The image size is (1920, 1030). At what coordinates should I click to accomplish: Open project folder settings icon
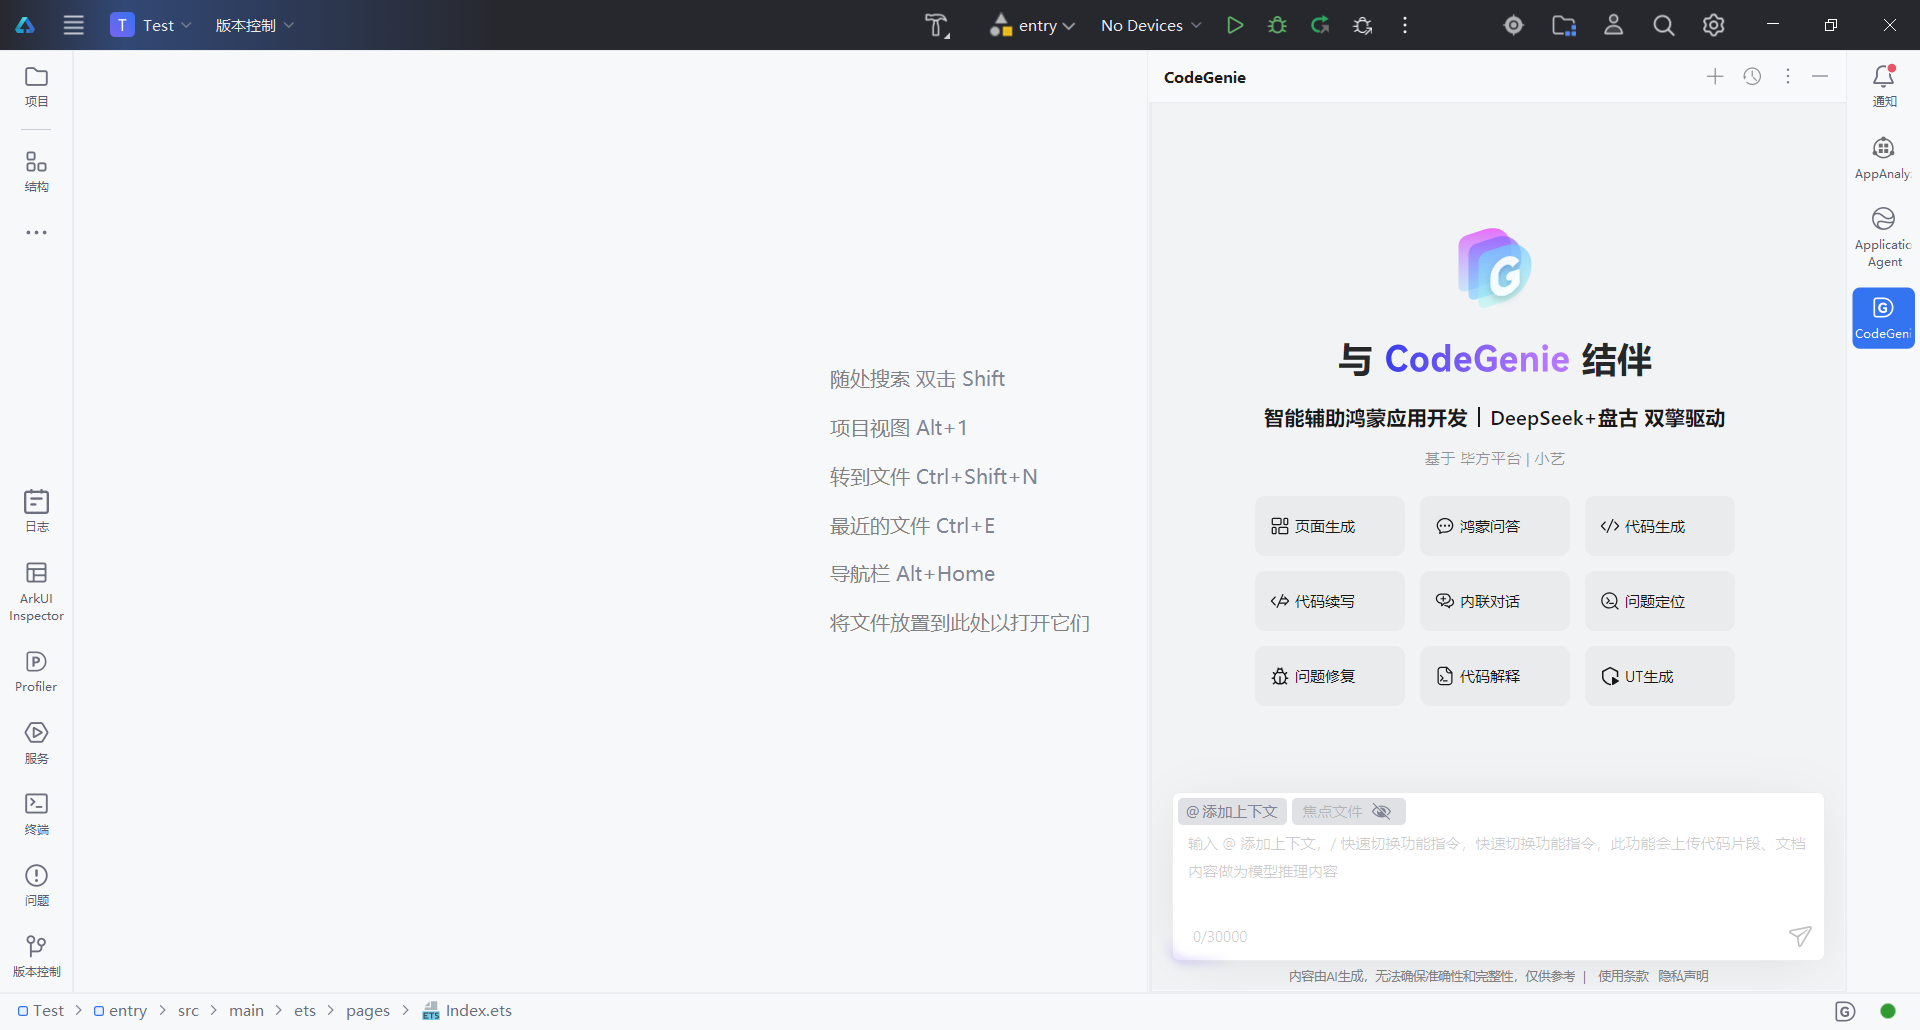(x=1564, y=25)
